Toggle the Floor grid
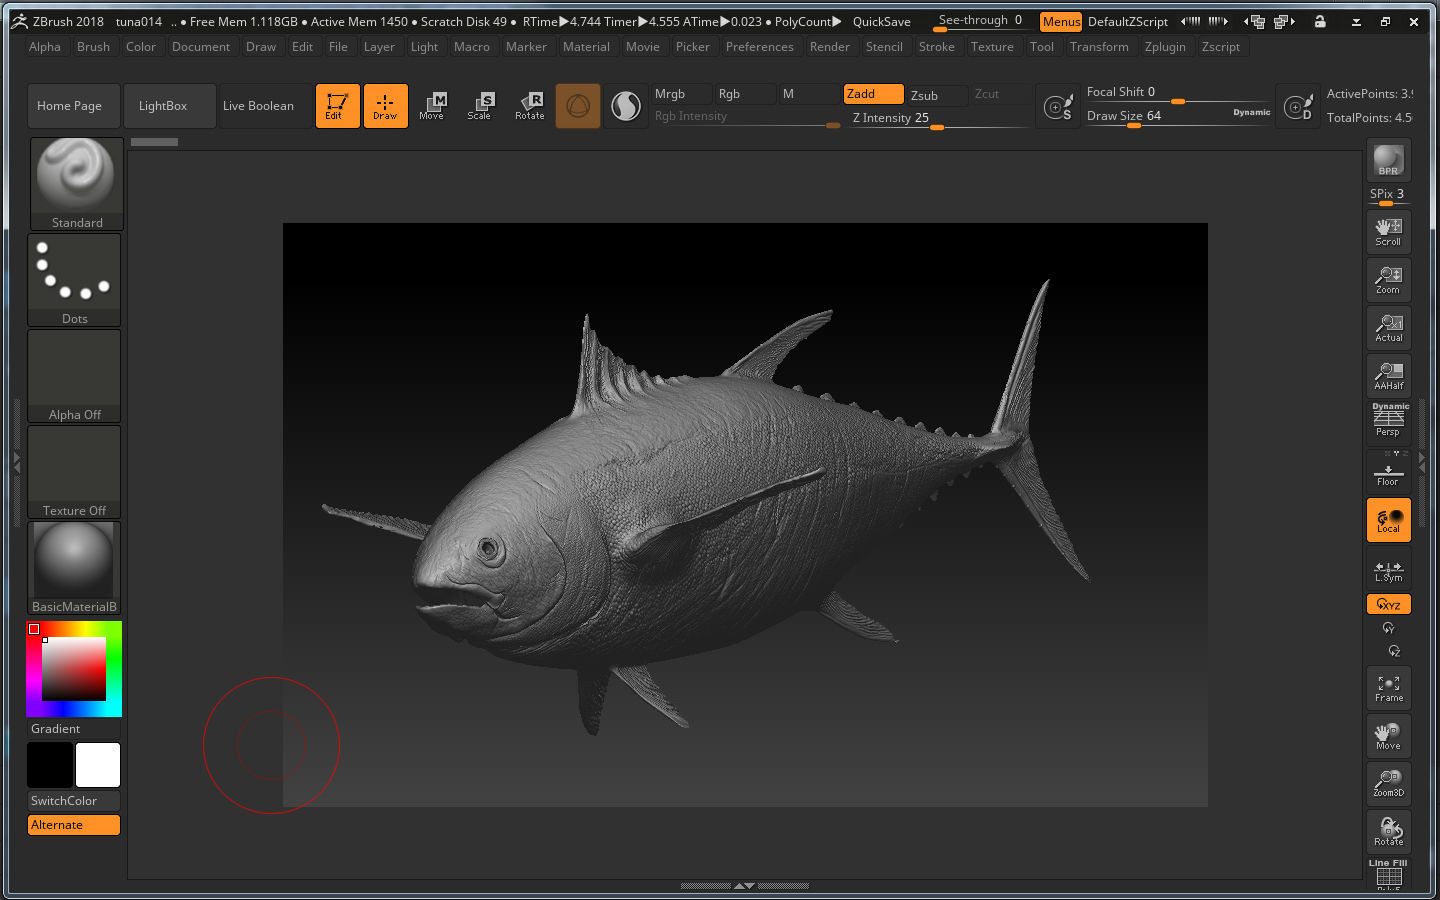The height and width of the screenshot is (900, 1440). point(1388,472)
